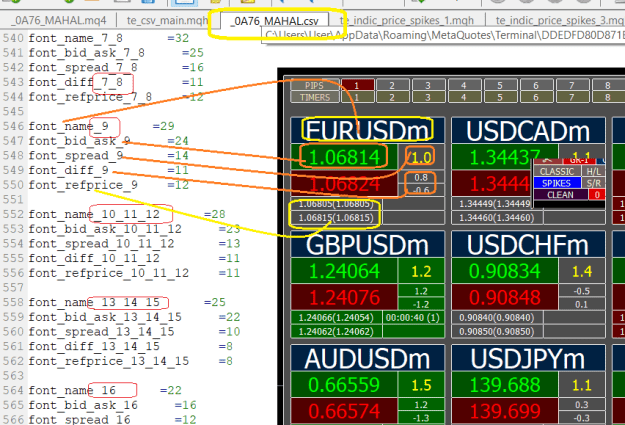Viewport: 625px width, 425px height.
Task: Click USDCHFm bid price 0.90834
Action: [505, 271]
